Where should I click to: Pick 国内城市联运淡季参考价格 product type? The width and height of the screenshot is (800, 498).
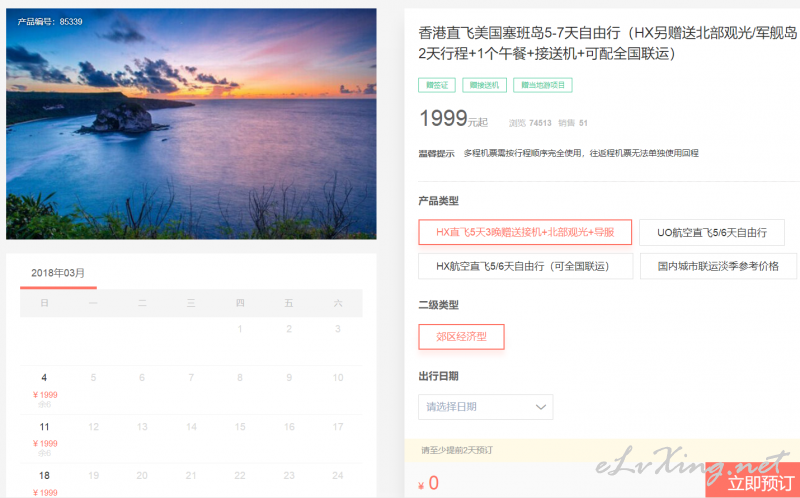[x=718, y=266]
